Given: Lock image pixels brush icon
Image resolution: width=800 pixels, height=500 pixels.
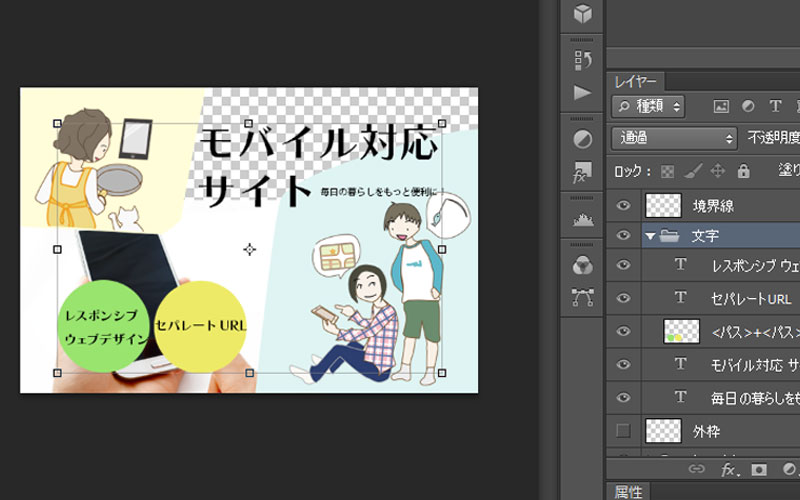Looking at the screenshot, I should (x=692, y=170).
